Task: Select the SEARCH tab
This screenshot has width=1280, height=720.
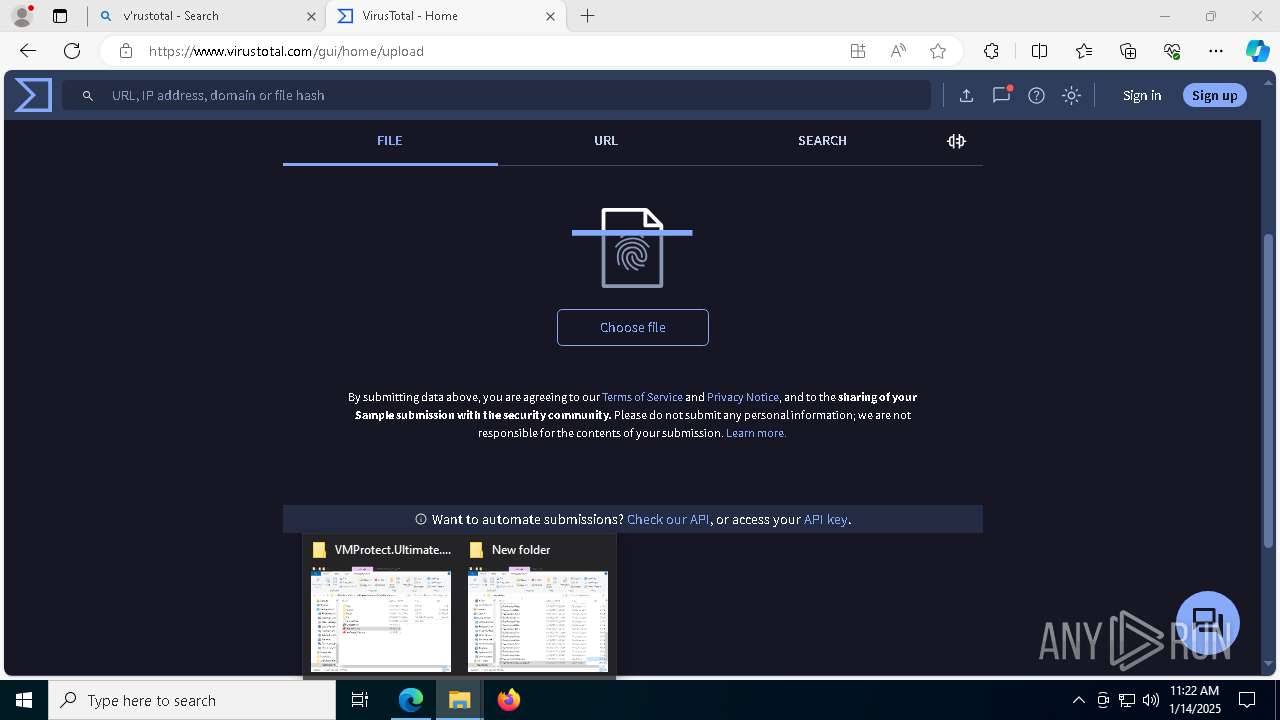Action: 822,141
